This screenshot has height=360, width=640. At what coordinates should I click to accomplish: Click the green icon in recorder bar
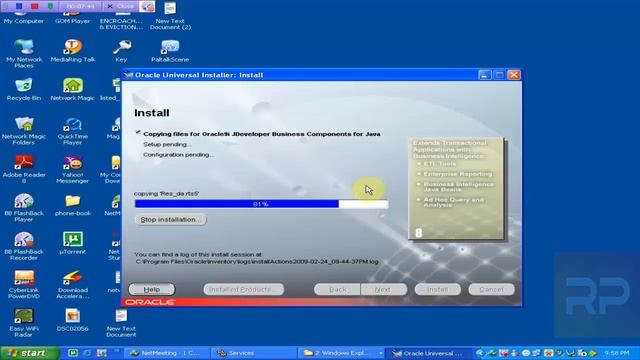tap(50, 6)
